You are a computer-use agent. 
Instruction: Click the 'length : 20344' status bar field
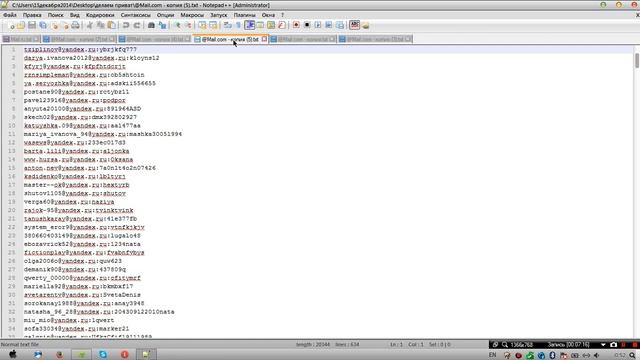click(313, 344)
